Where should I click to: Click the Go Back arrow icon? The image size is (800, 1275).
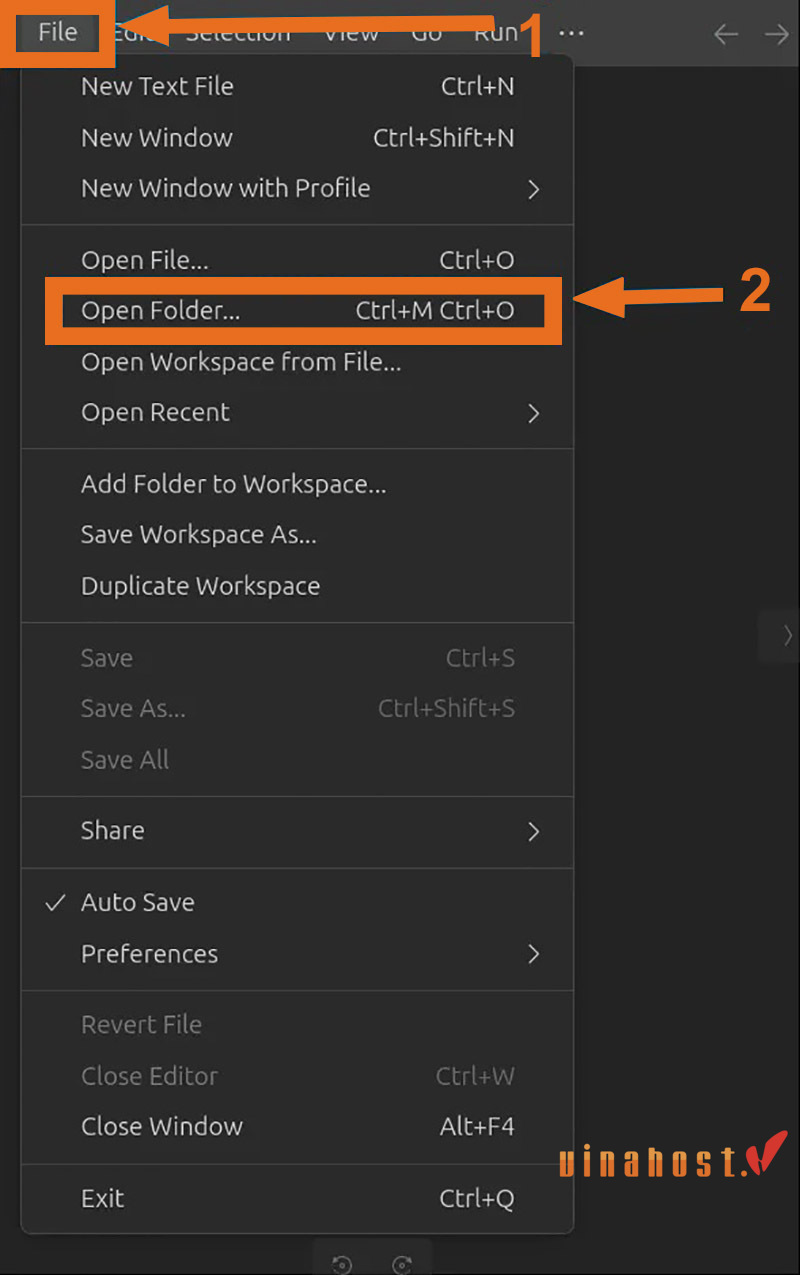click(x=726, y=34)
